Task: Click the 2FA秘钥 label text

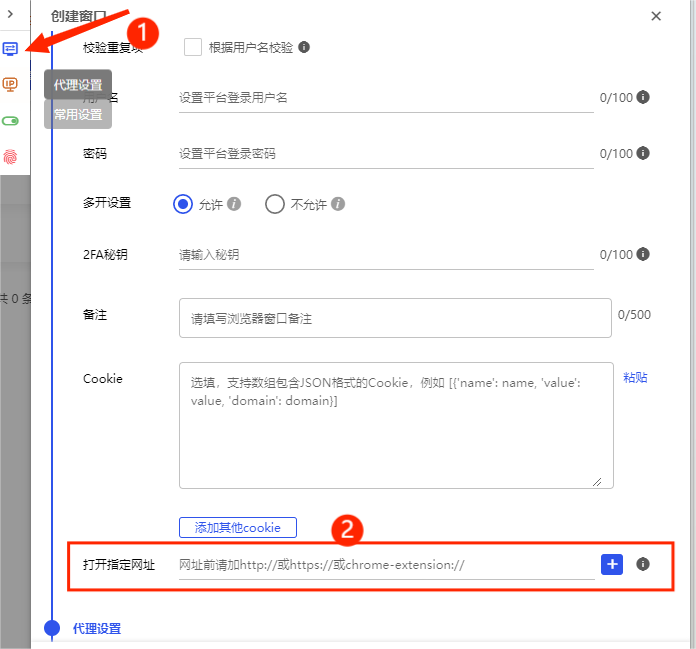Action: click(x=105, y=254)
